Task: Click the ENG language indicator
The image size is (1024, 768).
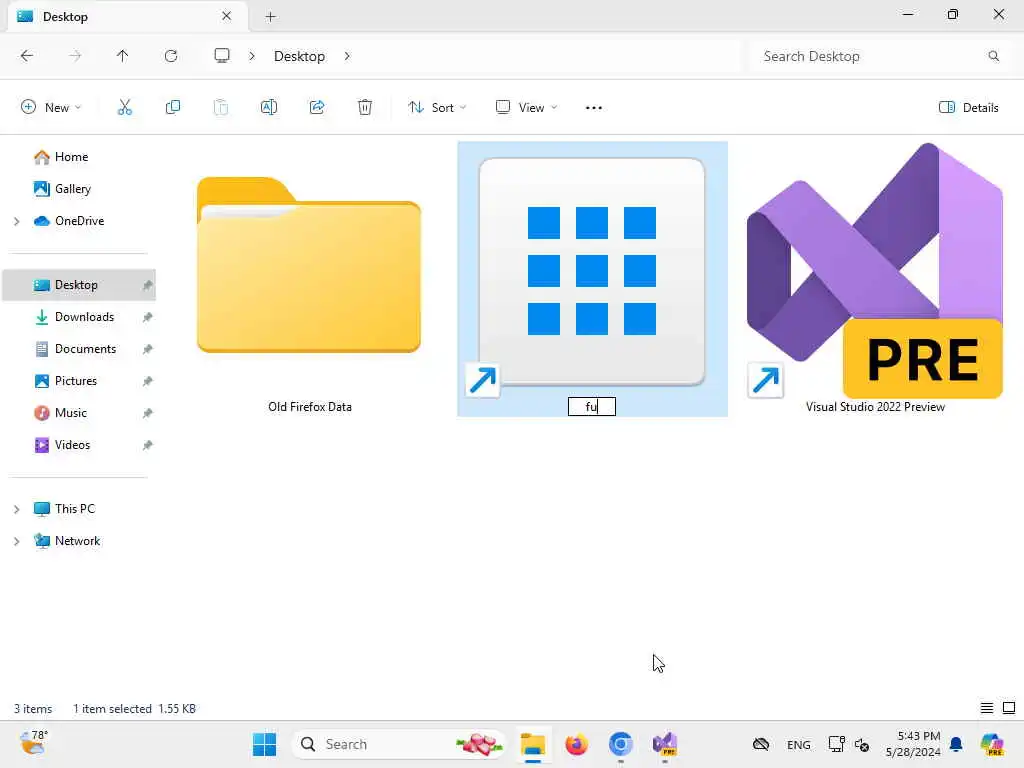Action: (x=799, y=744)
